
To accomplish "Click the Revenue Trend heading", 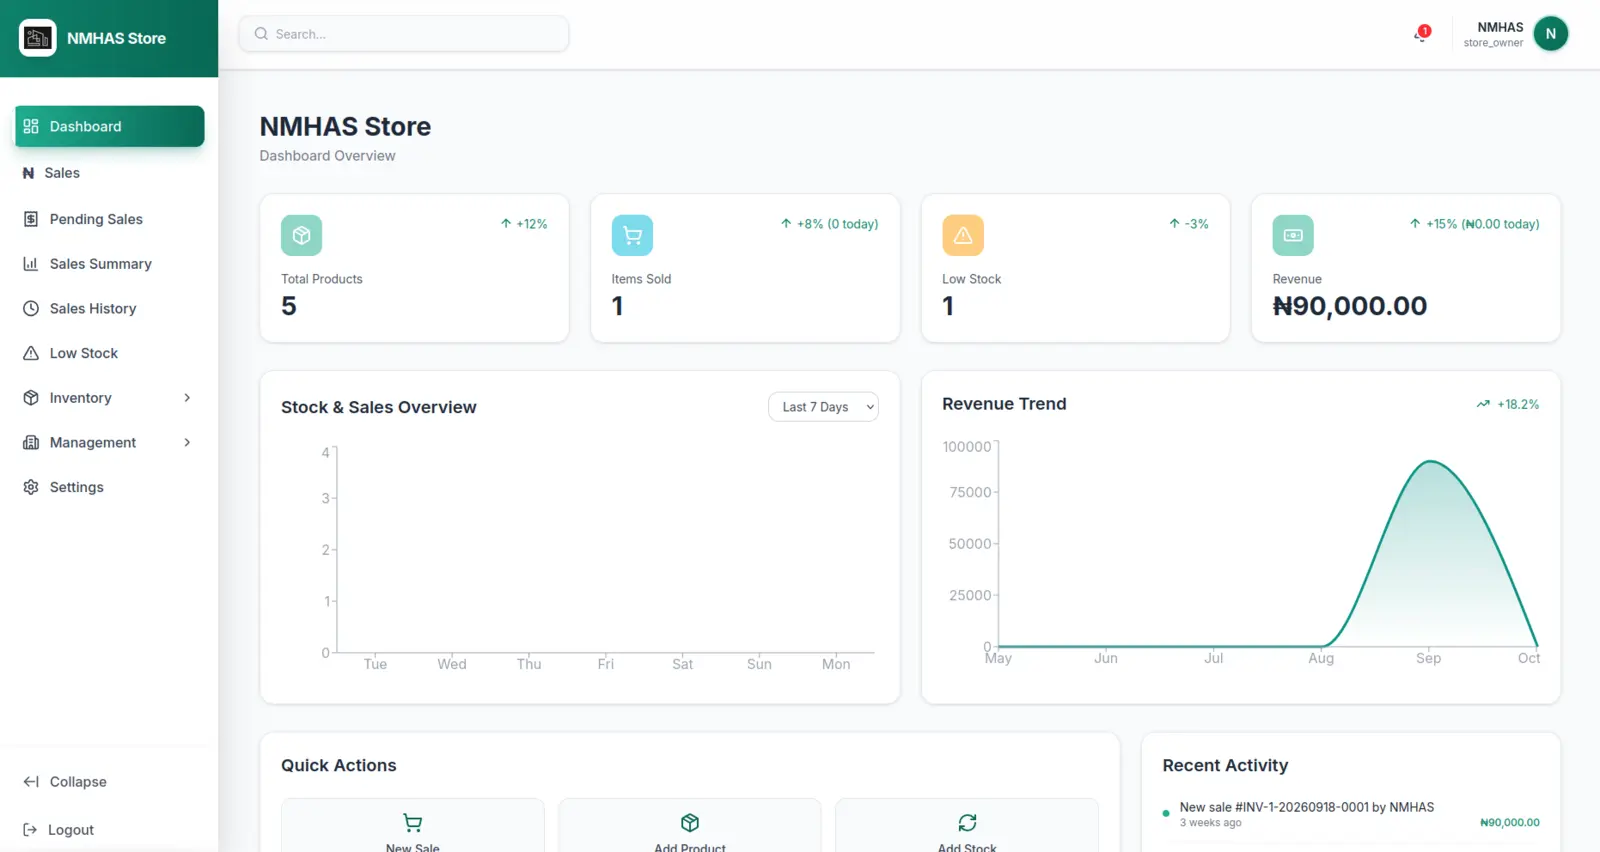I will click(1004, 404).
